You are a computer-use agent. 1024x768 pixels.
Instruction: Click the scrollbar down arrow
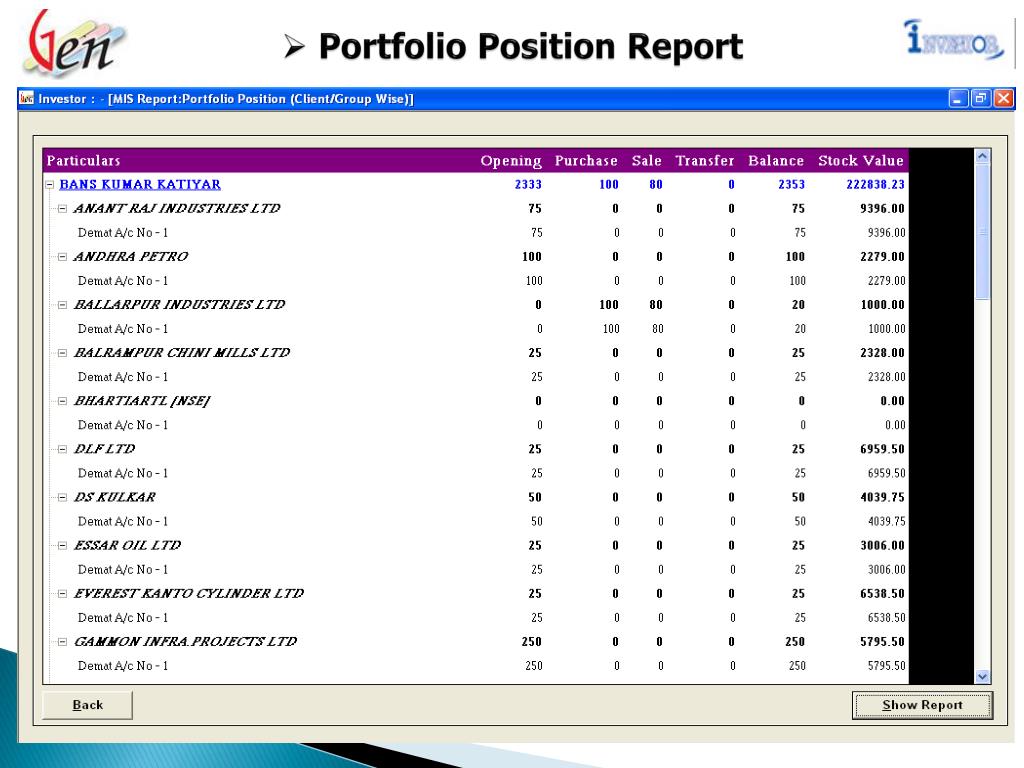[982, 677]
